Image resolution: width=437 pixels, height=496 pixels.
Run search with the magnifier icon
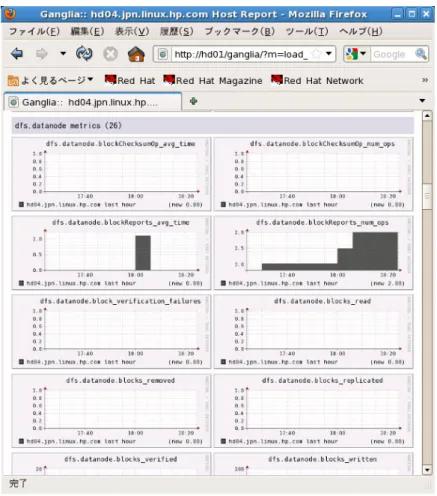(421, 54)
